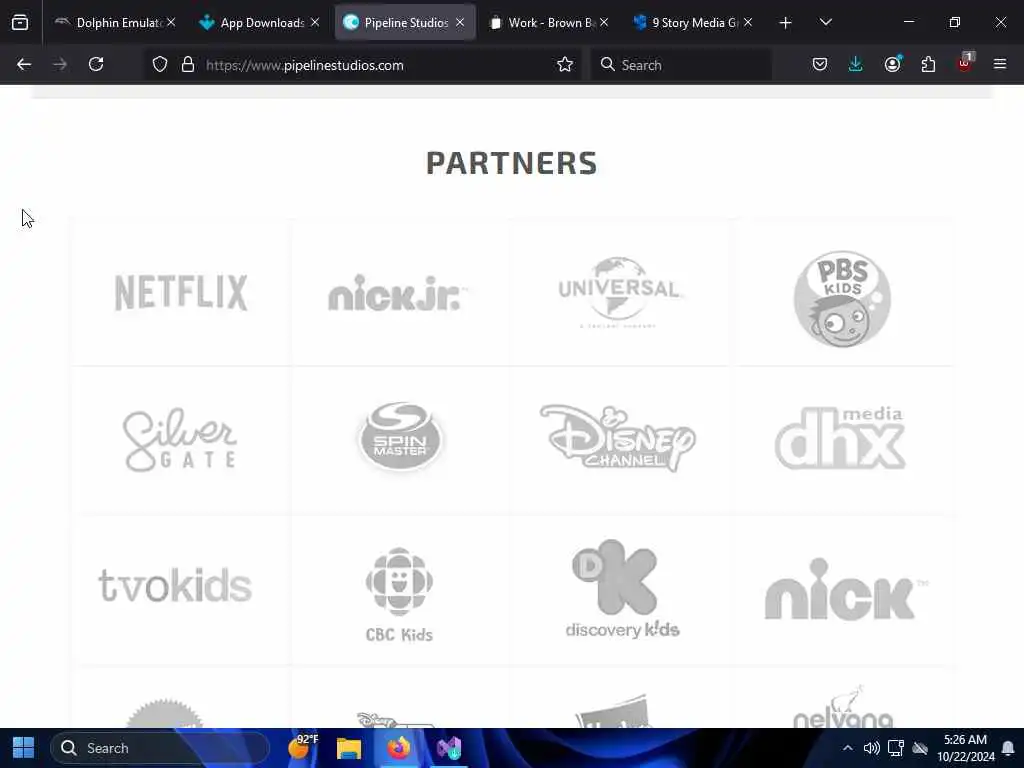This screenshot has width=1024, height=768.
Task: Open a new tab with plus button
Action: tap(786, 23)
